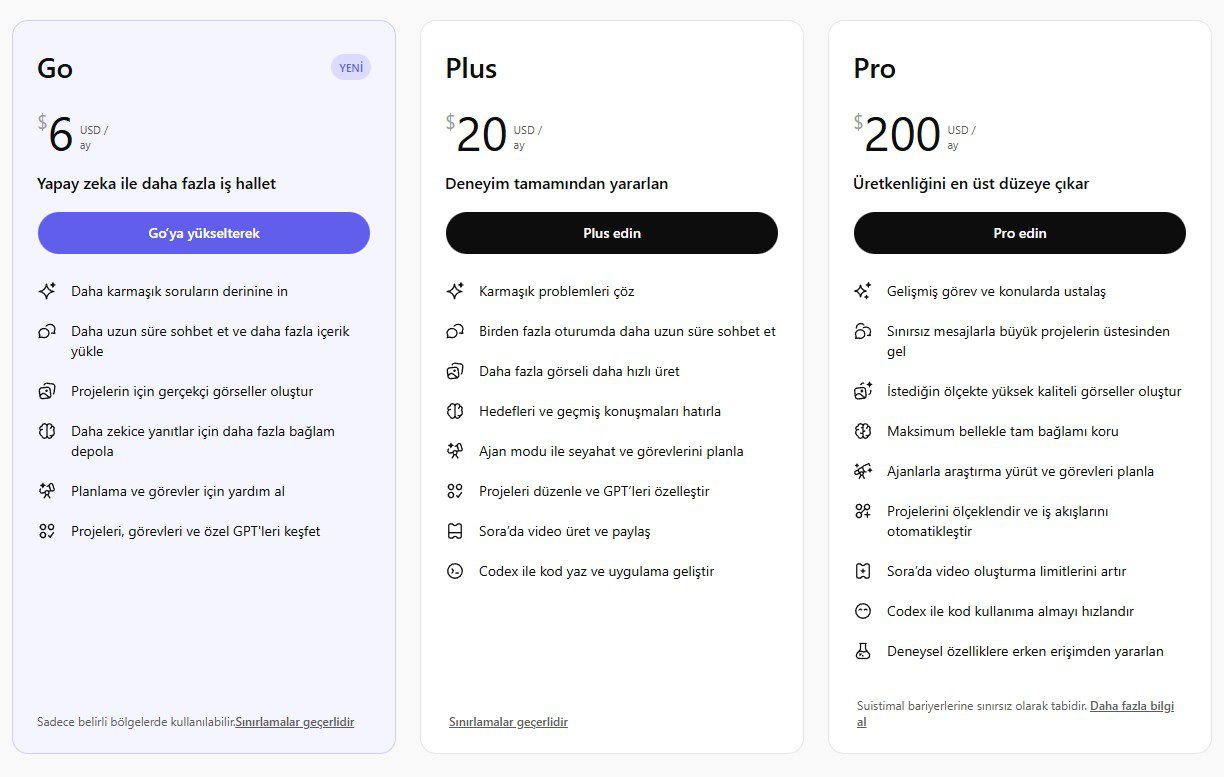1224x777 pixels.
Task: Click chat bubble icon beside Sınırsız mesajlarla
Action: [x=863, y=331]
